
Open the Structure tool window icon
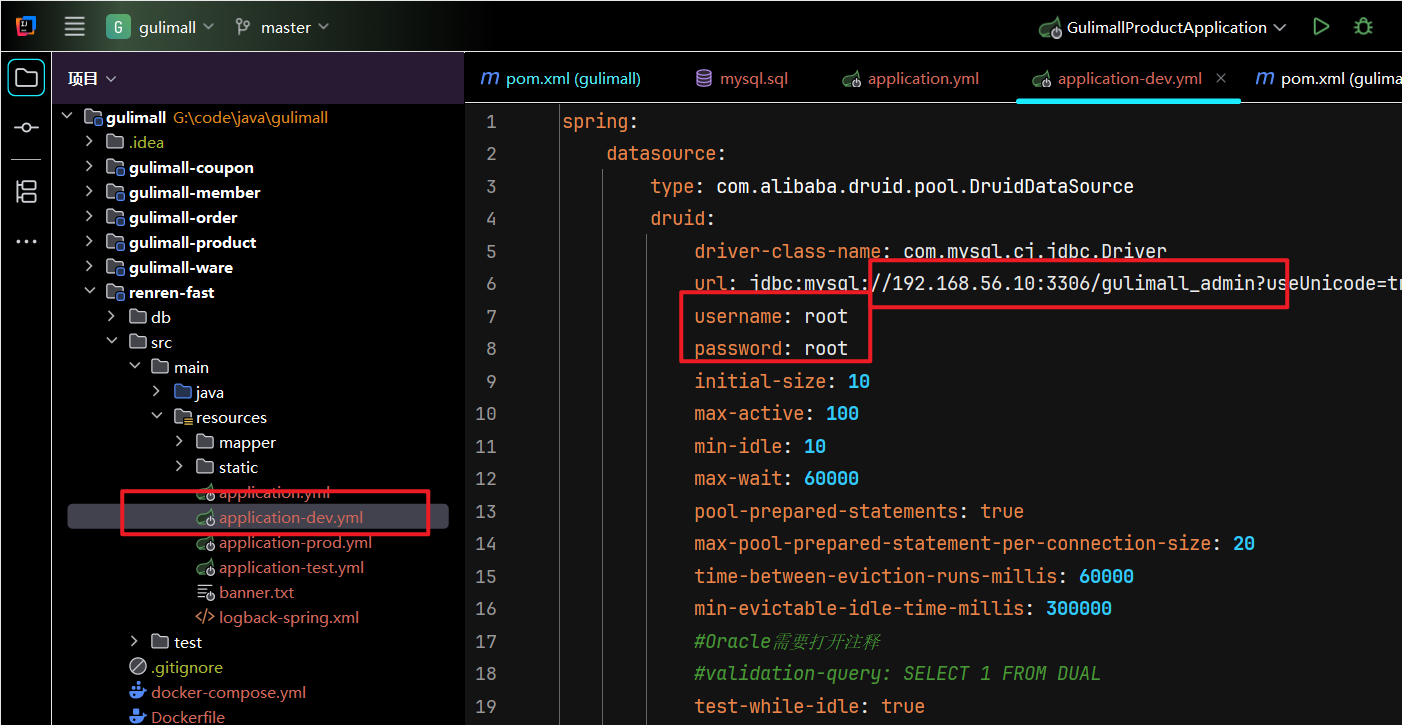(x=26, y=192)
